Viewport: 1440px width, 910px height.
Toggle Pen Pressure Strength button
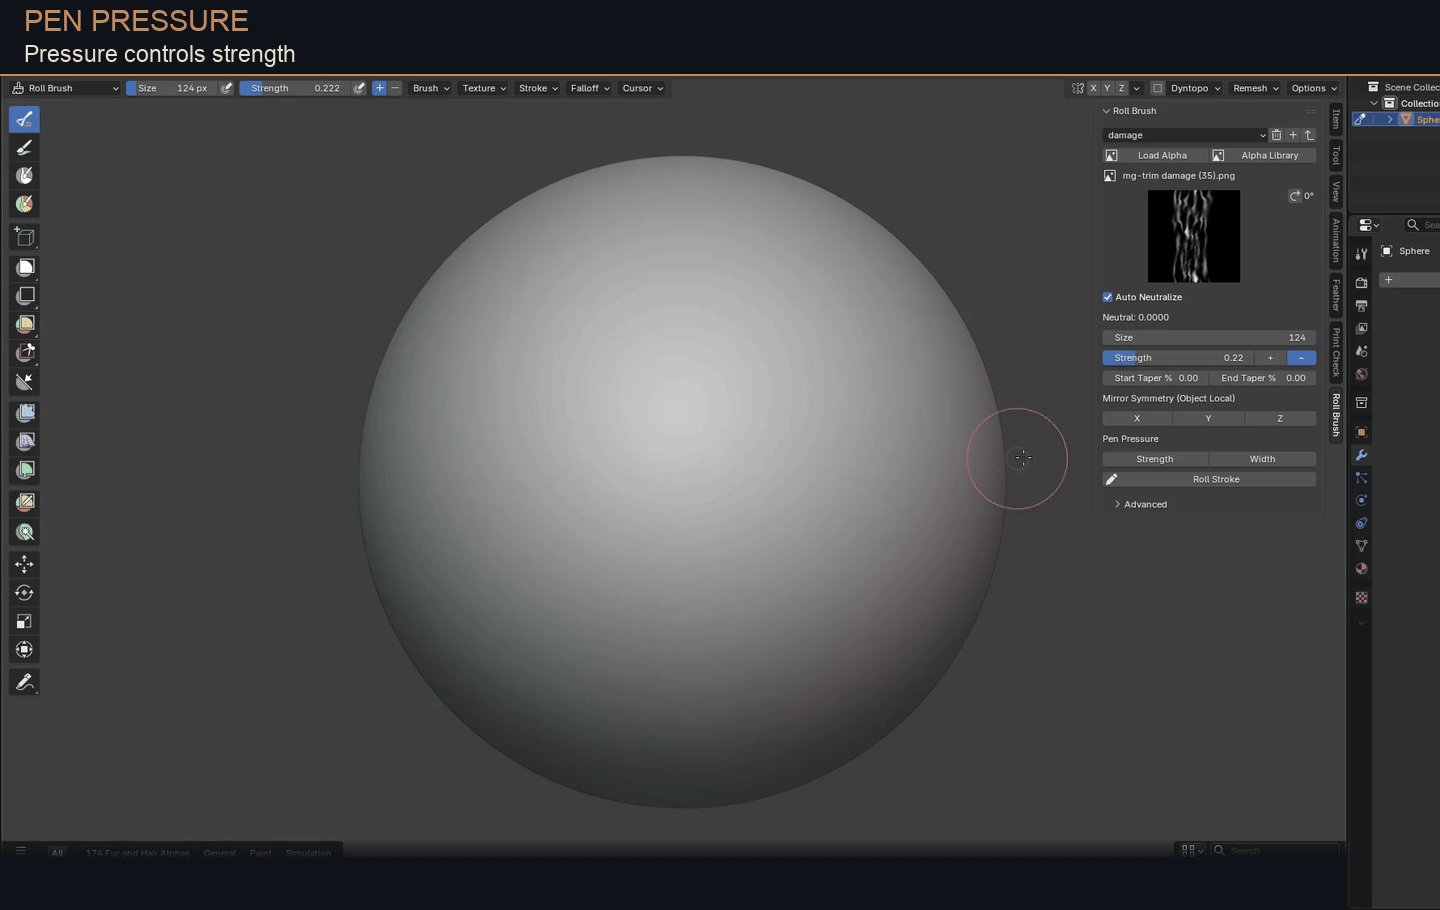[1155, 459]
